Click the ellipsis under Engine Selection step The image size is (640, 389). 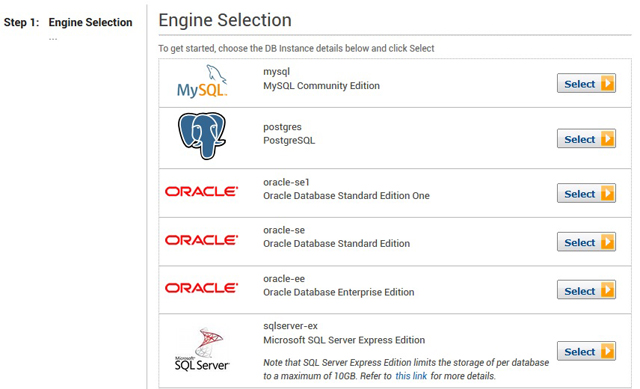click(x=53, y=39)
